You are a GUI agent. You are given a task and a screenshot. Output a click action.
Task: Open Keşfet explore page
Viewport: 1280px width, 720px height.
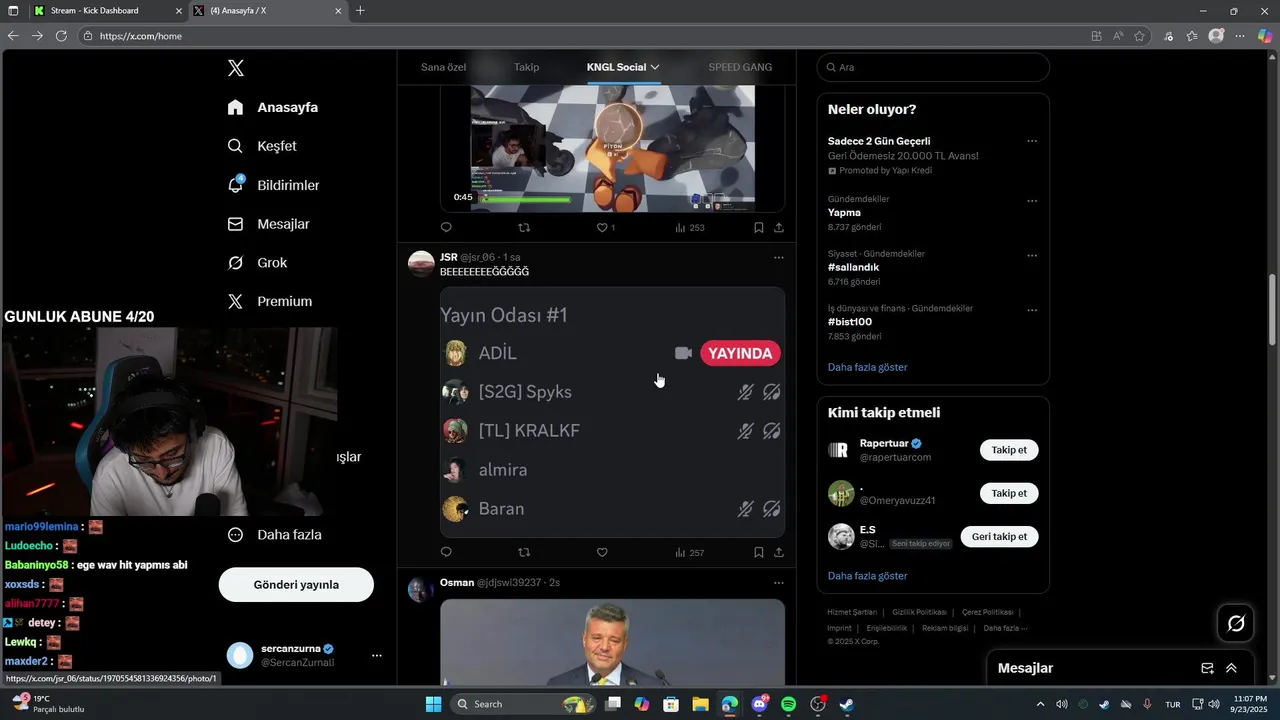pos(262,146)
